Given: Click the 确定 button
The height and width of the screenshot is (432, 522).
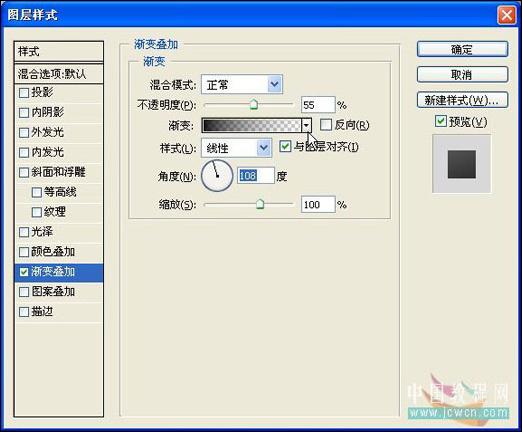Looking at the screenshot, I should 462,50.
